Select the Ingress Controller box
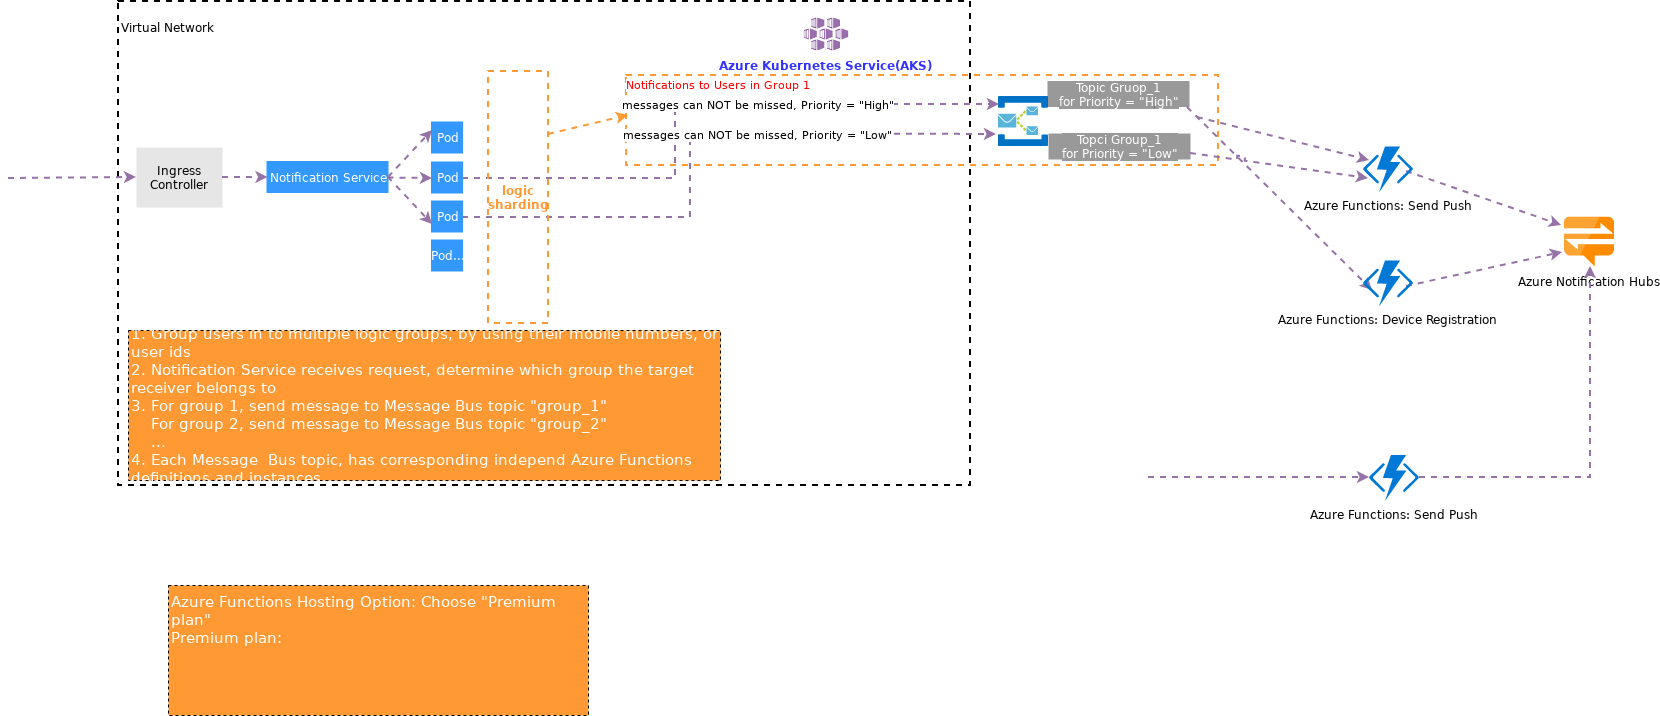1660x716 pixels. [179, 178]
